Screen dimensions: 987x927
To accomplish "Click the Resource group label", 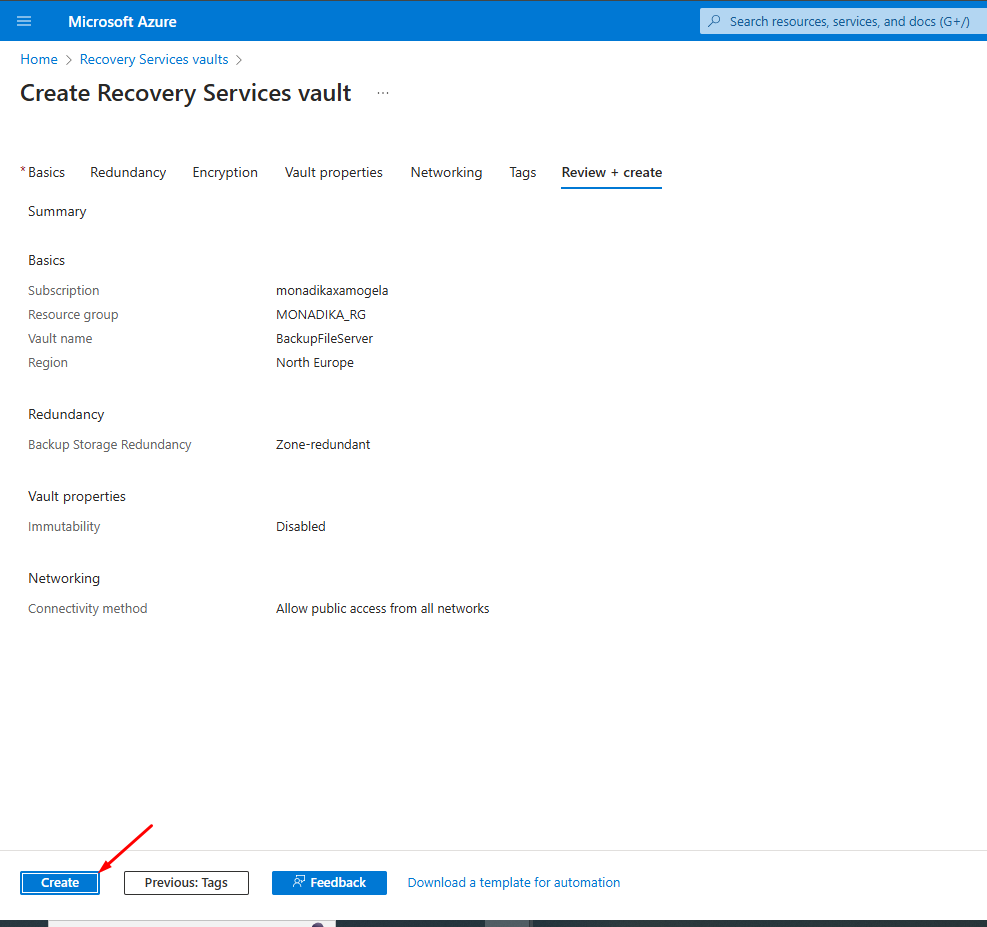I will [73, 315].
